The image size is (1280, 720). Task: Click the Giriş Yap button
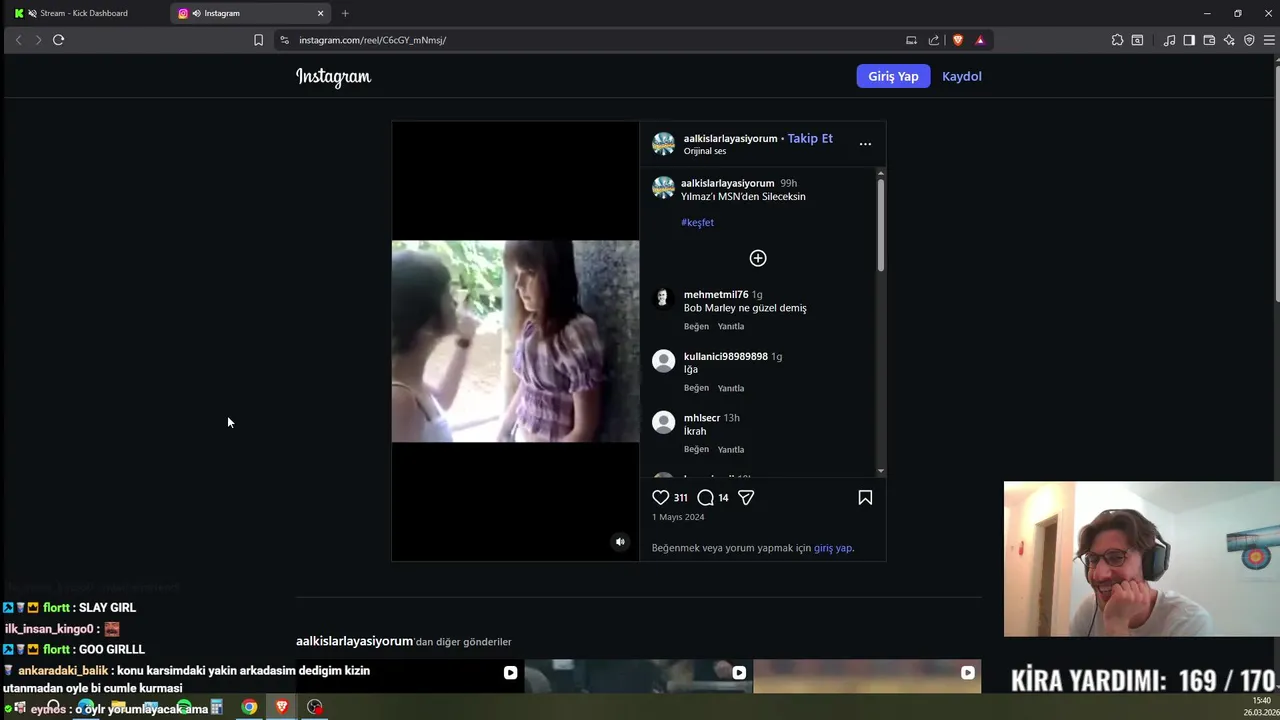pos(893,76)
